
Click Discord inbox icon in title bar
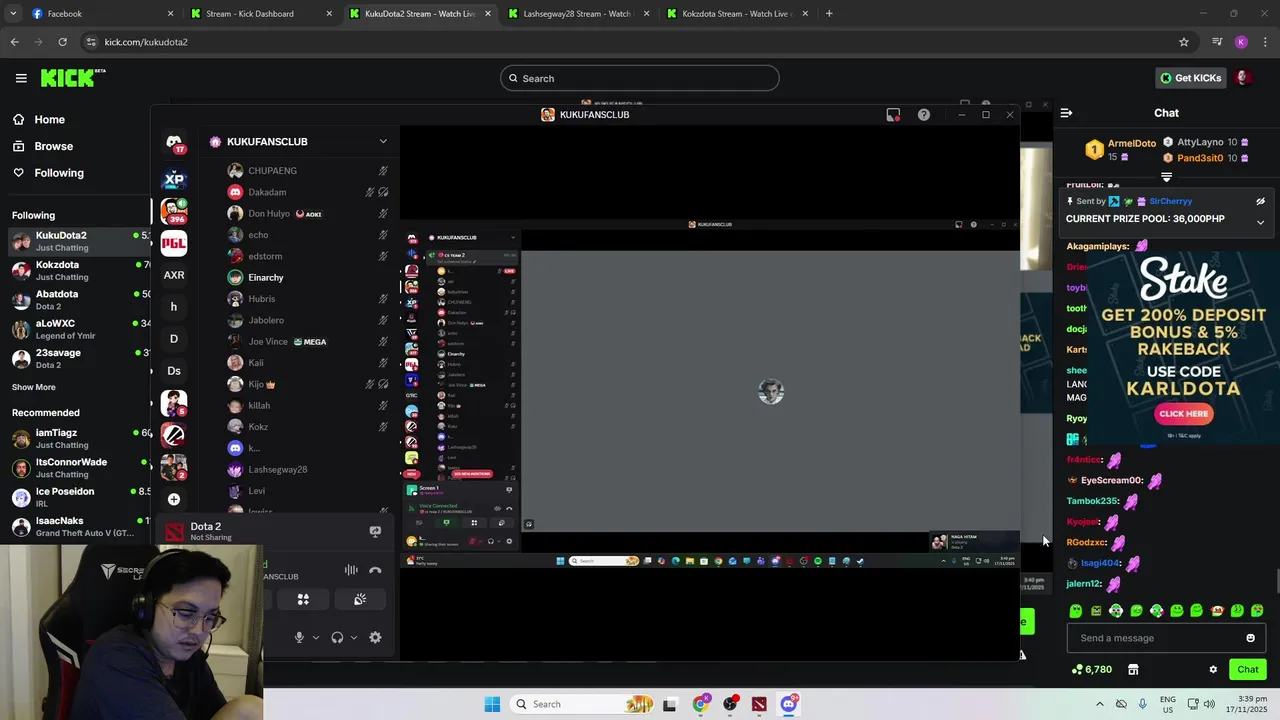[x=893, y=115]
